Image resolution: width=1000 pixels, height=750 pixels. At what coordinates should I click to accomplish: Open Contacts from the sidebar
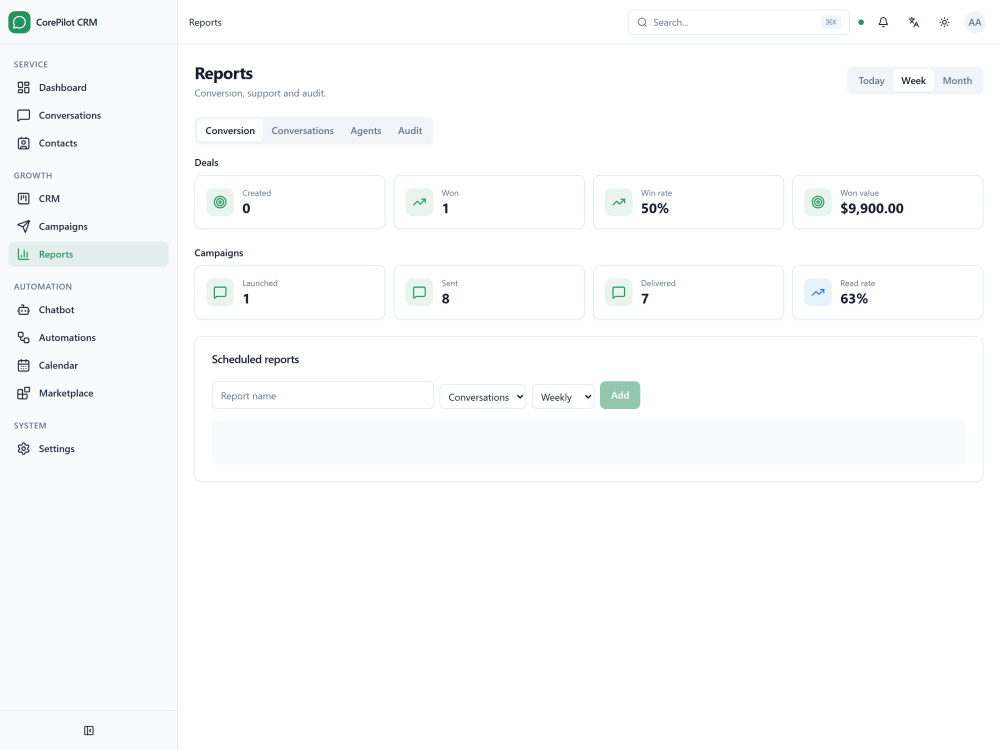coord(88,143)
